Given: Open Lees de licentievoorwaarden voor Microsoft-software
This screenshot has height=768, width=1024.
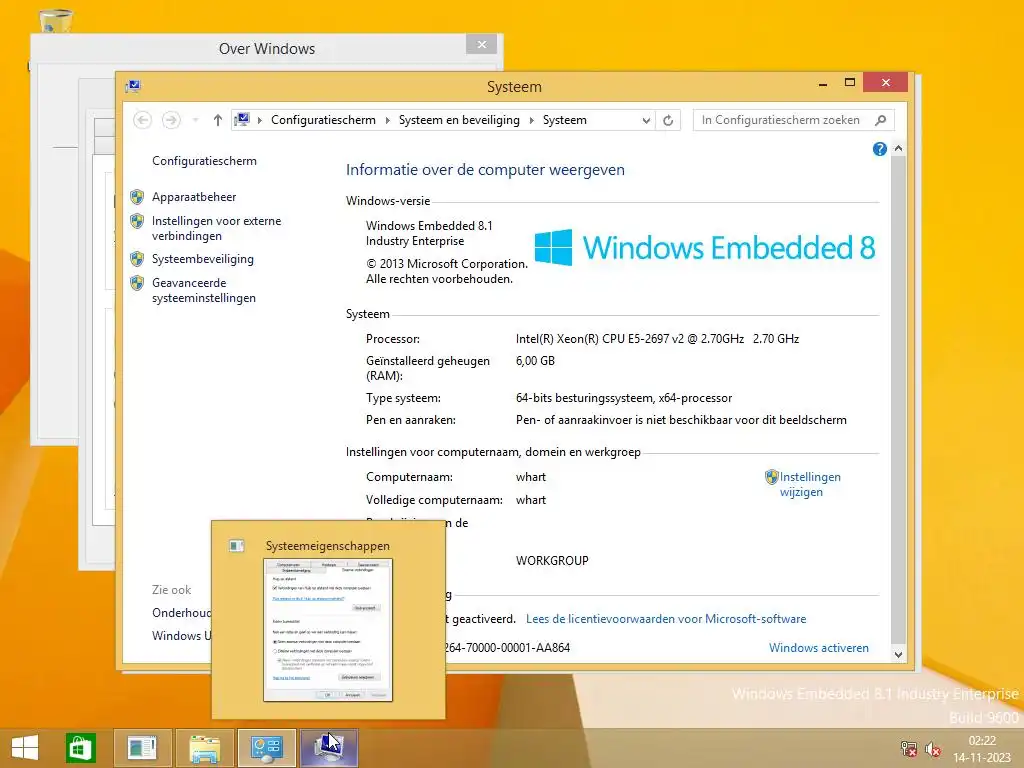Looking at the screenshot, I should (x=665, y=618).
